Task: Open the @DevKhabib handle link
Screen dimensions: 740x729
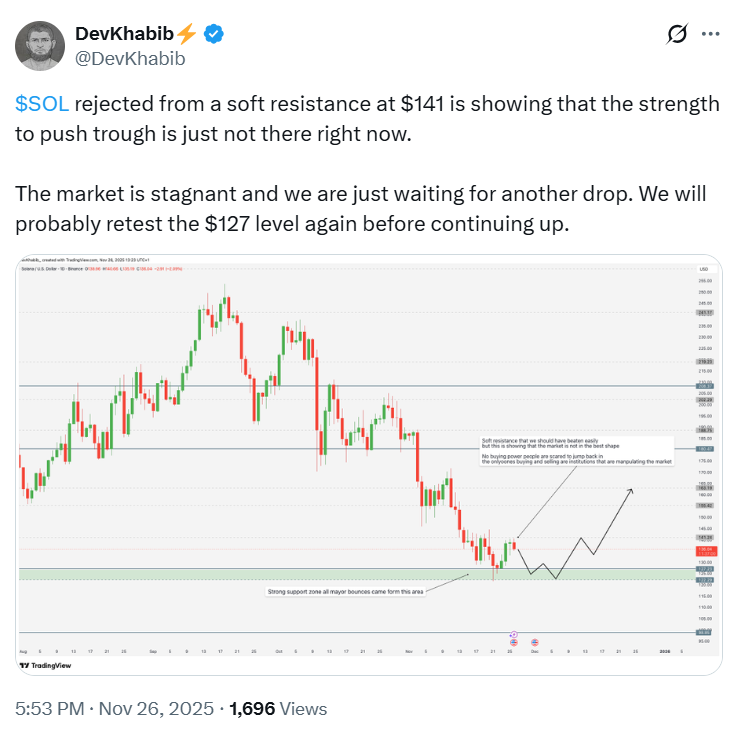Action: [x=130, y=58]
